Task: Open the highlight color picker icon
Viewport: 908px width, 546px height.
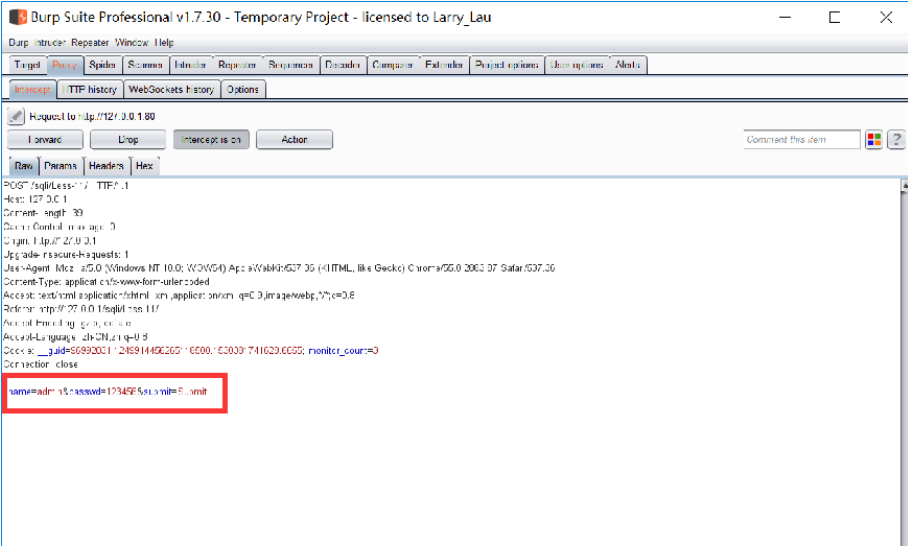Action: pyautogui.click(x=874, y=140)
